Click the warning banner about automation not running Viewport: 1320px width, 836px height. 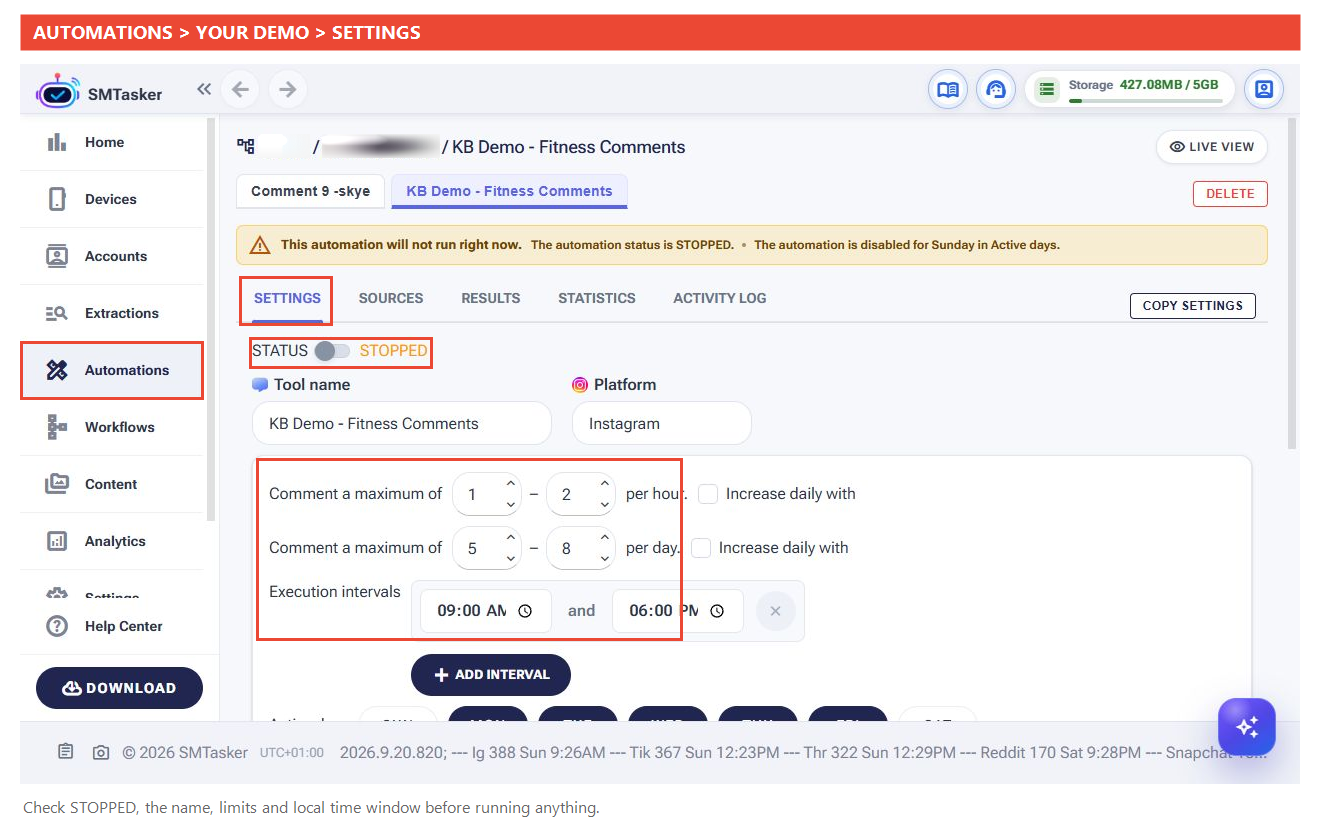coord(752,245)
